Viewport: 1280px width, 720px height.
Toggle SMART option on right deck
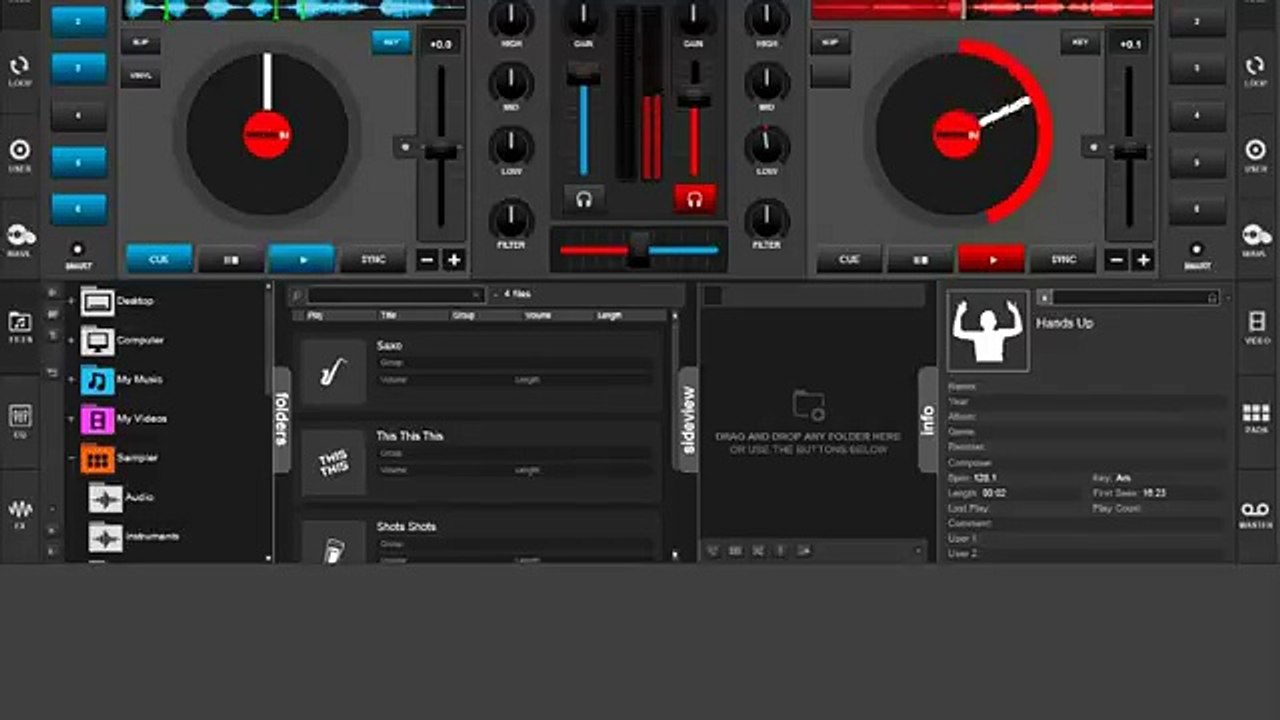(1196, 254)
